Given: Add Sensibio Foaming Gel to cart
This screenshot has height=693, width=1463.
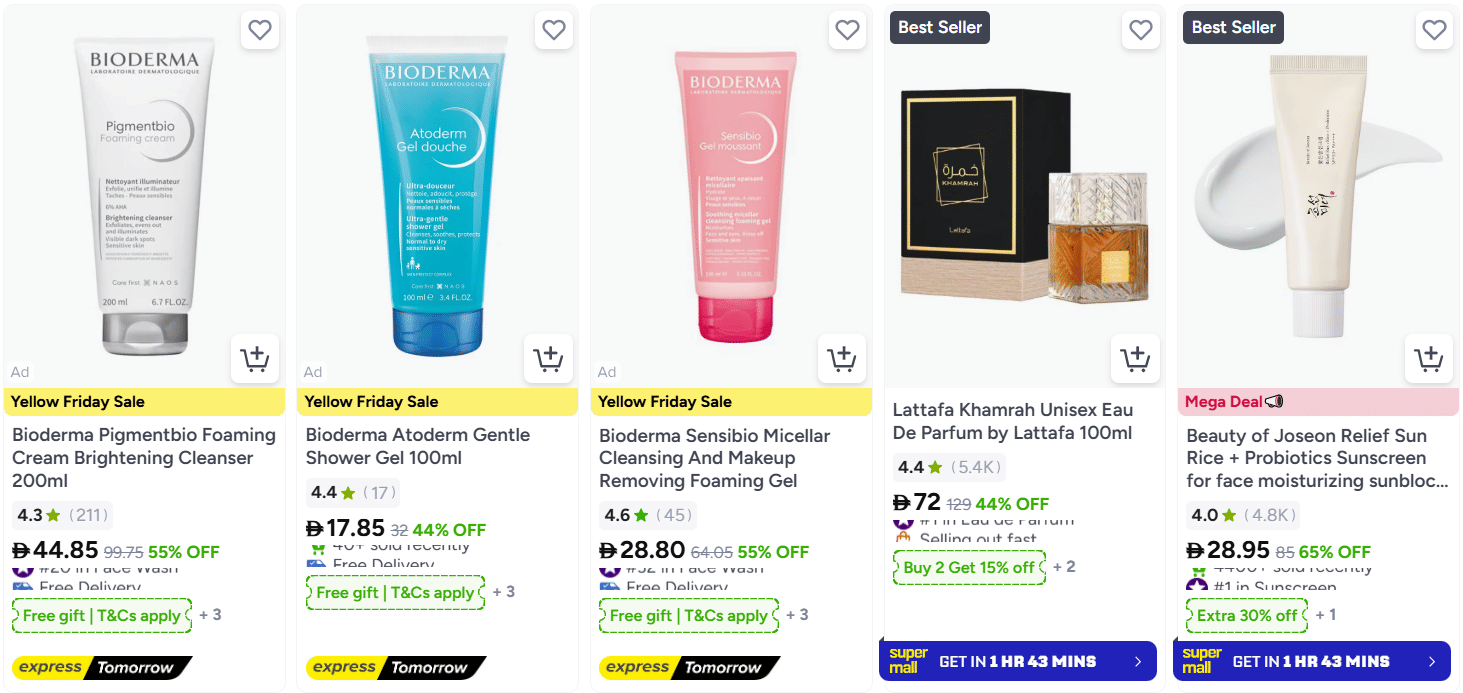Looking at the screenshot, I should pyautogui.click(x=842, y=359).
